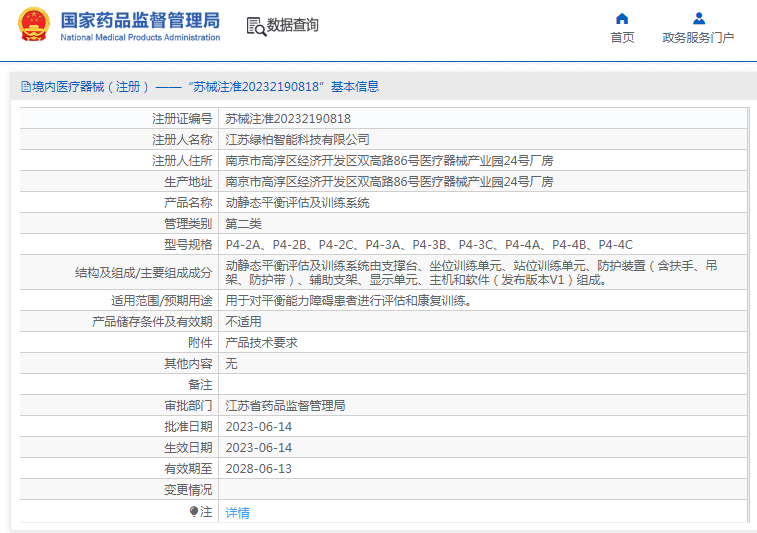The image size is (757, 533).
Task: Click the 注册人住所 address value
Action: [x=389, y=161]
